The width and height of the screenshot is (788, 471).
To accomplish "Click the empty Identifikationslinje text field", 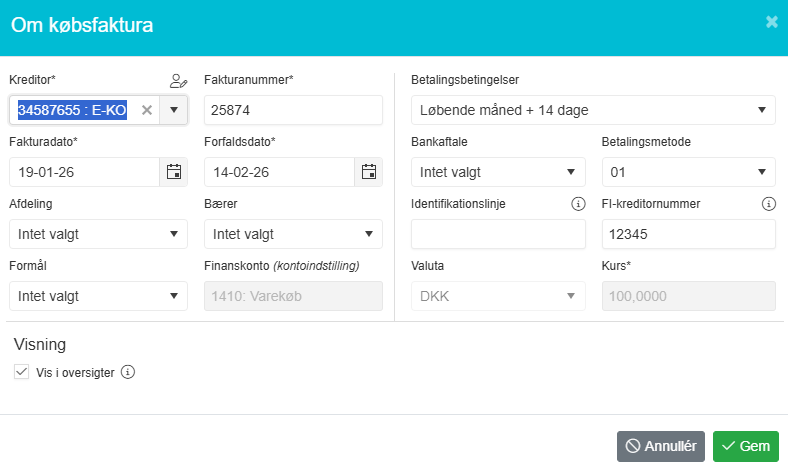I will [498, 234].
